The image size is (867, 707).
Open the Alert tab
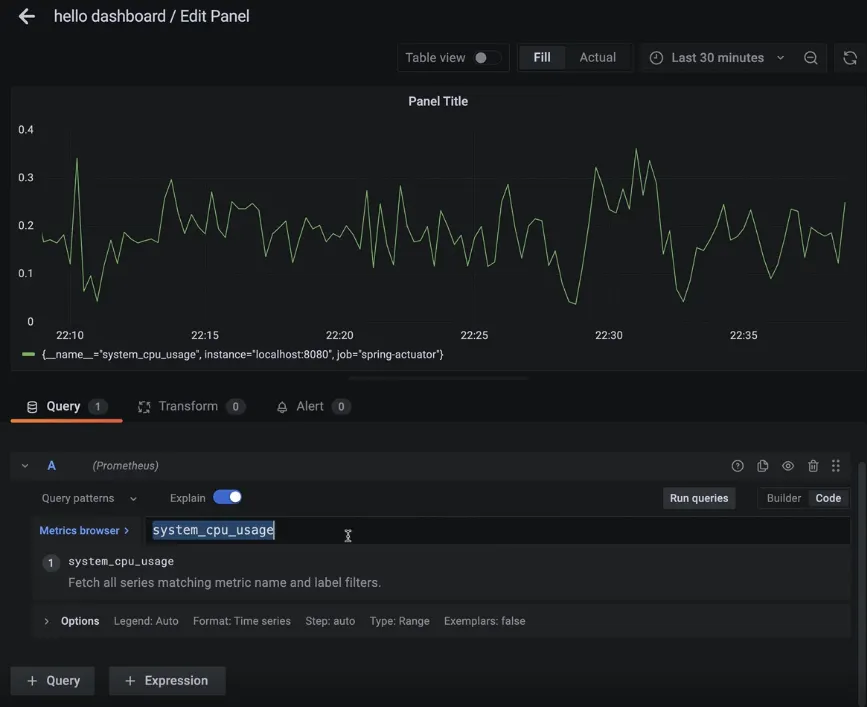pos(310,406)
